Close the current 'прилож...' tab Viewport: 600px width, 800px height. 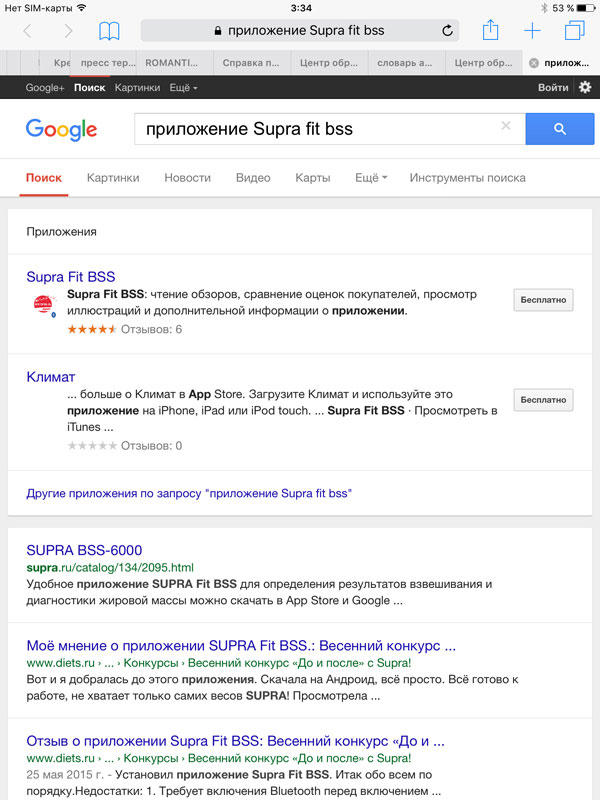tap(534, 63)
